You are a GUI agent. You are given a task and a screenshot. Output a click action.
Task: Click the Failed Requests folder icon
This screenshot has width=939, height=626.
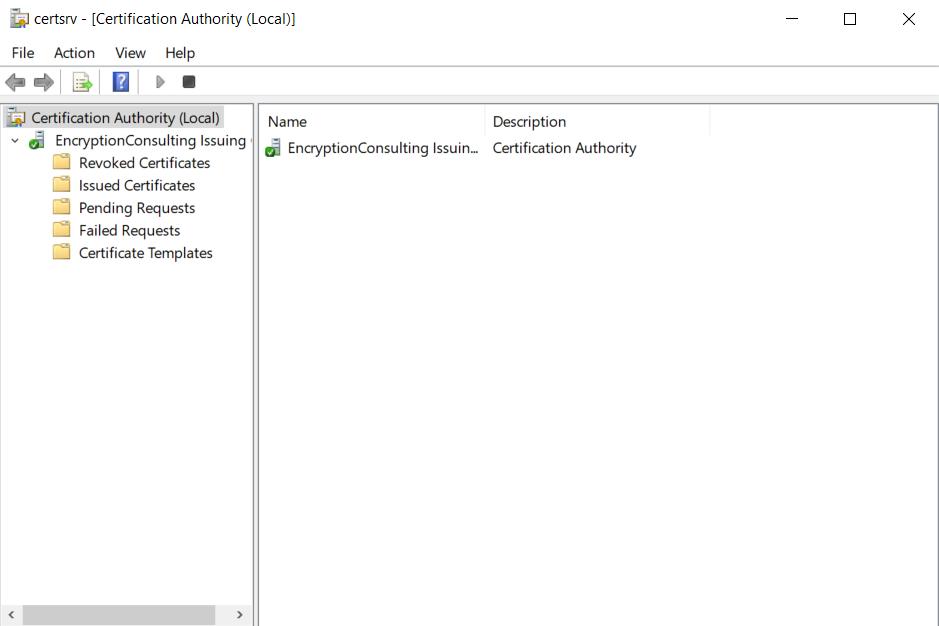[x=62, y=229]
